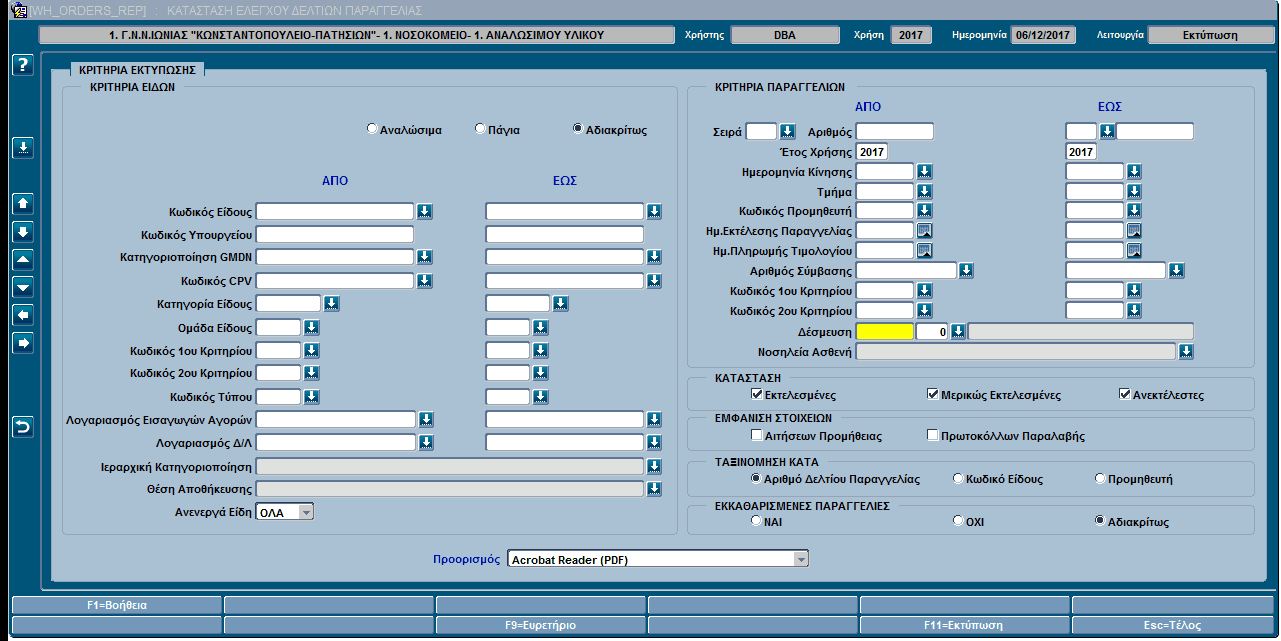Open lookup for Κωδικός Είδους ΑΠΟ field
The width and height of the screenshot is (1281, 641).
click(425, 211)
